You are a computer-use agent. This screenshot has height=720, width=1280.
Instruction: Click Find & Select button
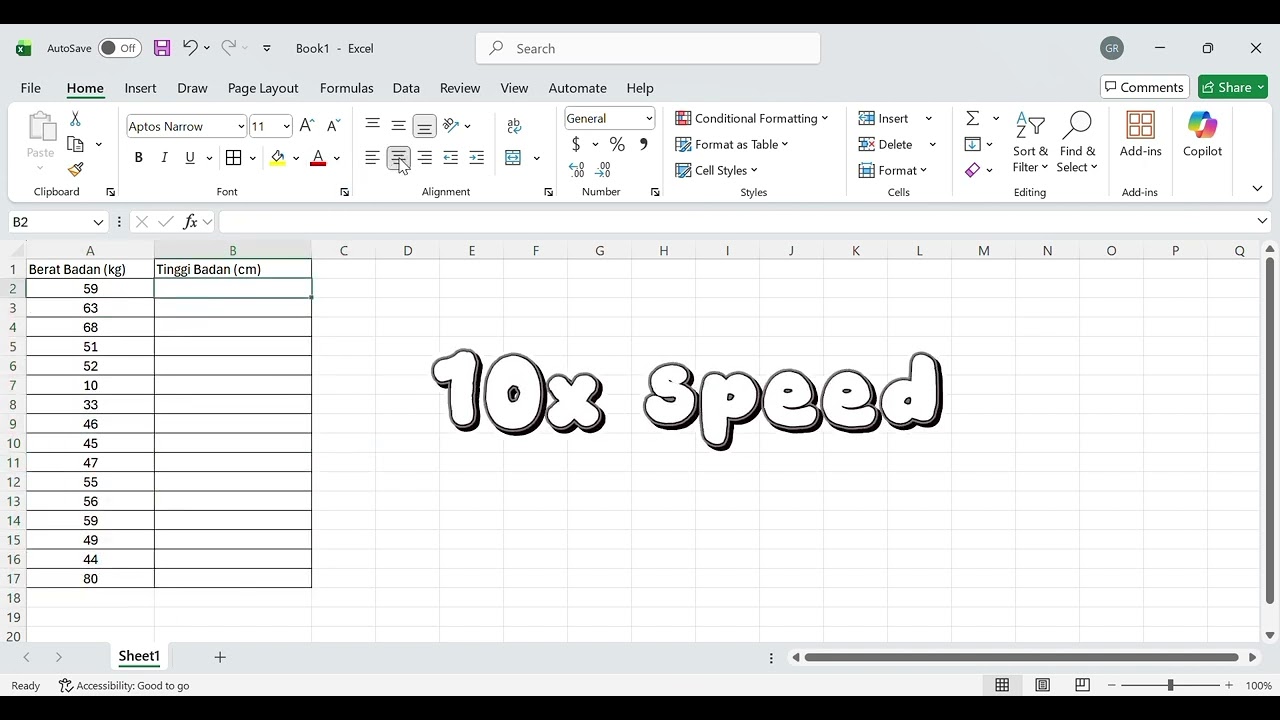1077,143
